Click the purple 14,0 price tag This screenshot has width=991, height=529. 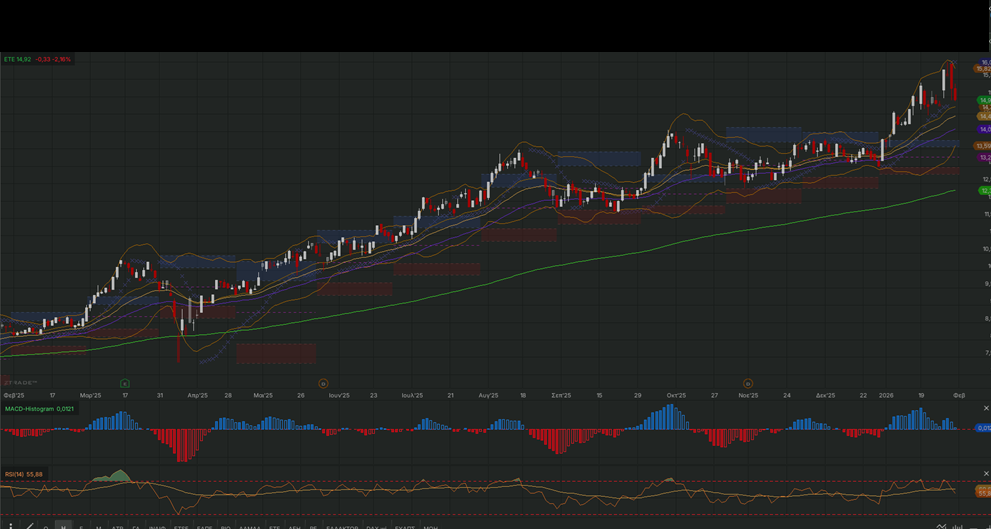983,129
